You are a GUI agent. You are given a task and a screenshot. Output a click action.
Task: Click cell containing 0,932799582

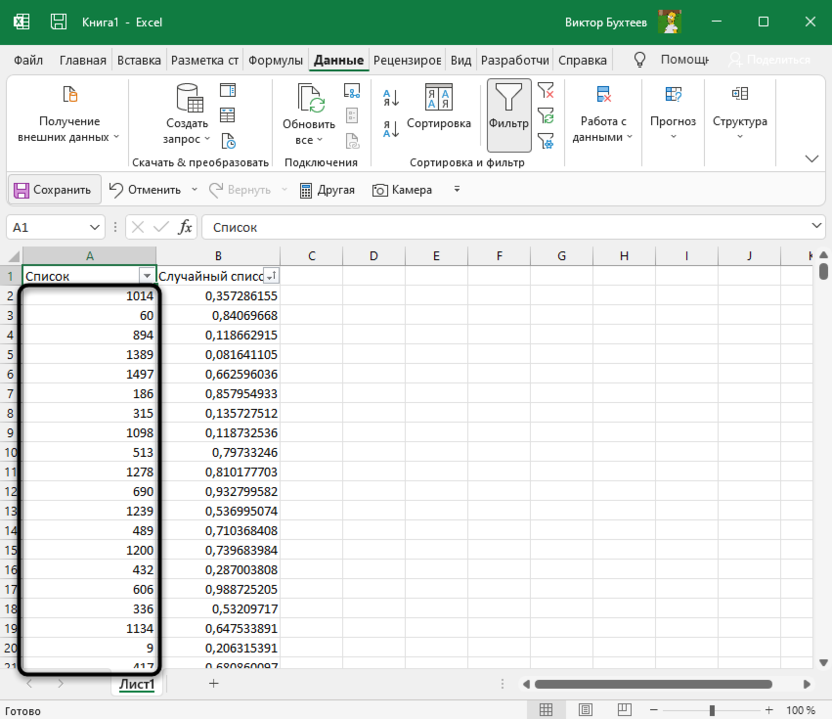click(x=218, y=491)
